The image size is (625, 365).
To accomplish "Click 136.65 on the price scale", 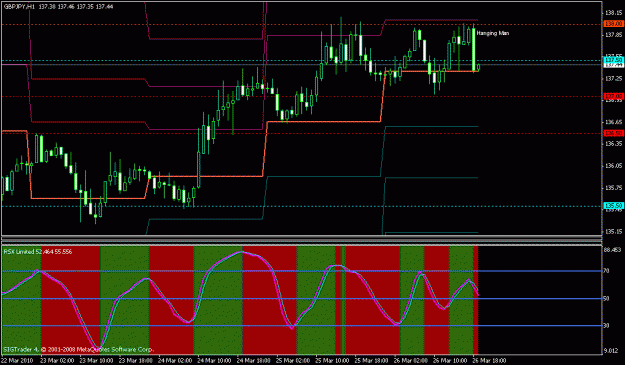I will 614,122.
